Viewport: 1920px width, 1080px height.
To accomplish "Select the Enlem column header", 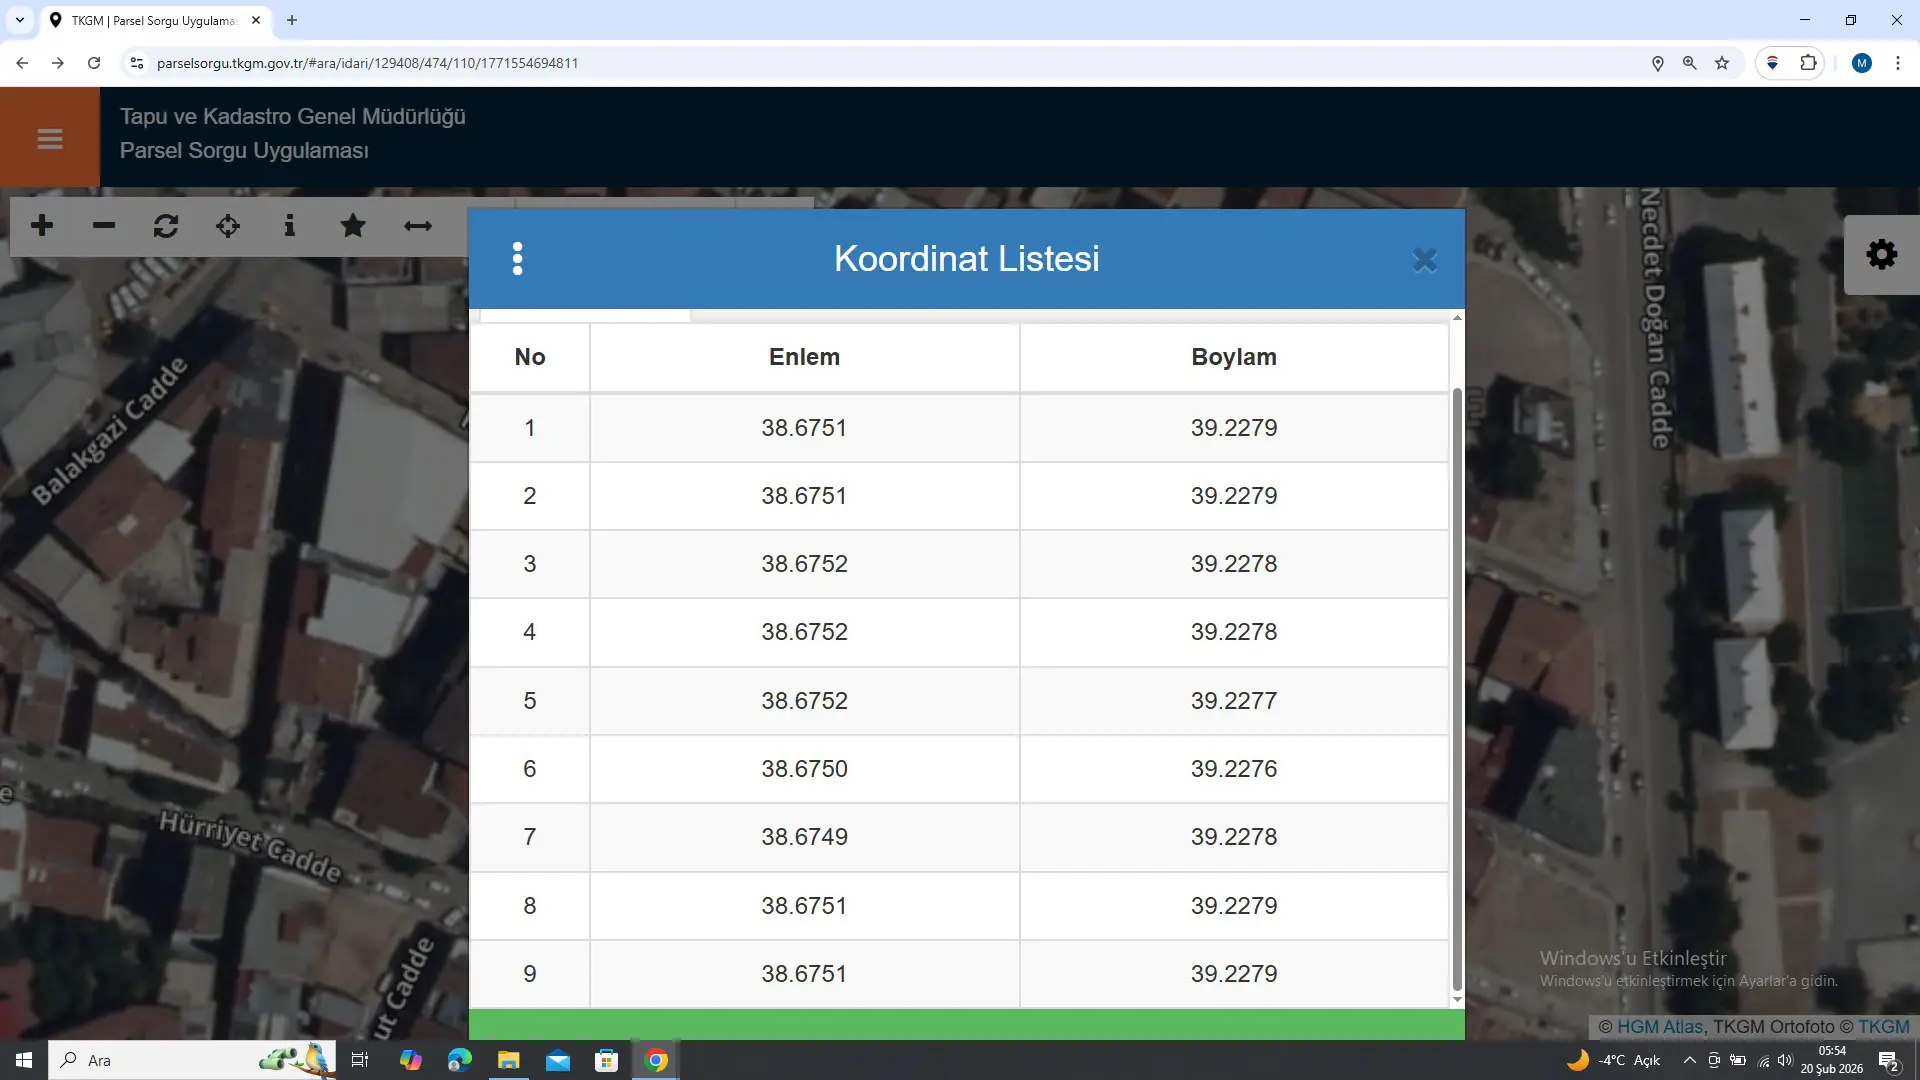I will [804, 357].
